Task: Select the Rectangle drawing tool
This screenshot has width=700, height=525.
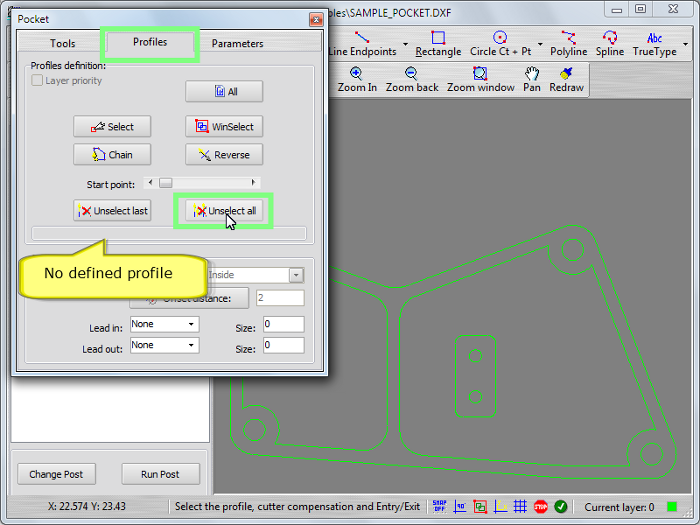Action: click(x=438, y=44)
